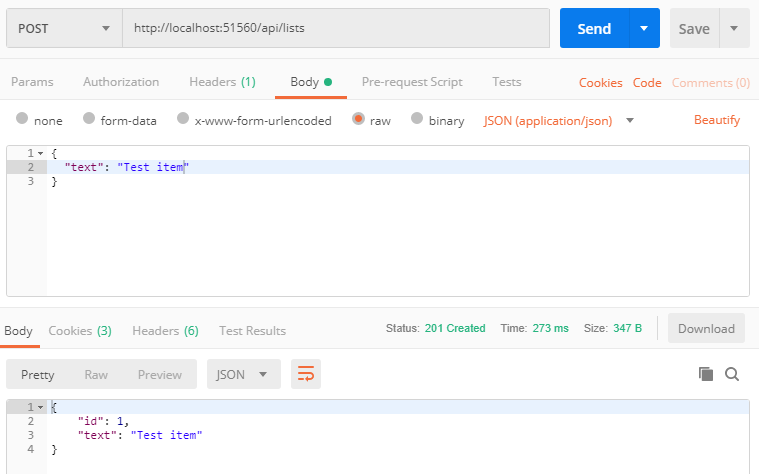Select the form-data radio option
The height and width of the screenshot is (474, 759).
(89, 120)
